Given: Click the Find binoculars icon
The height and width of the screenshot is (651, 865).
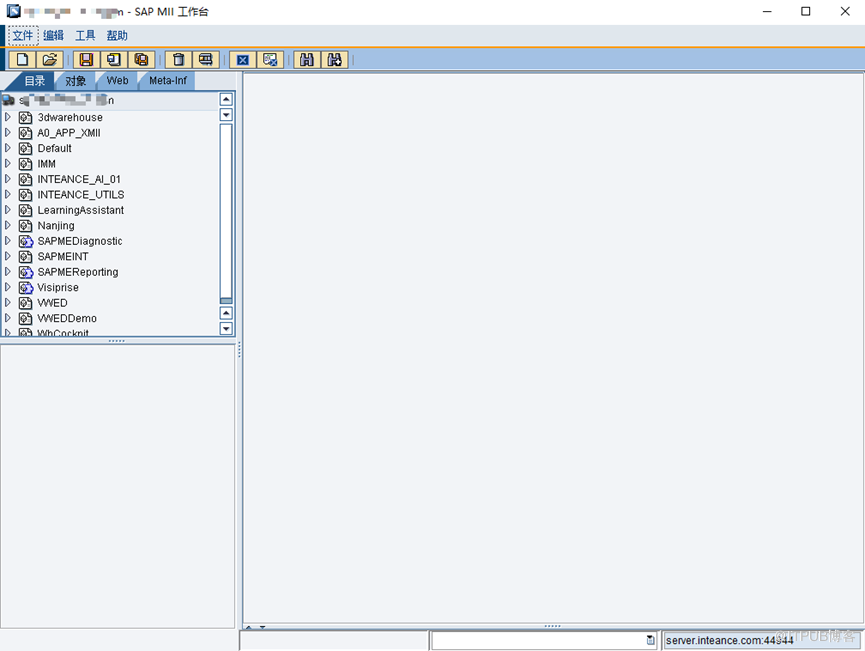Looking at the screenshot, I should [x=307, y=60].
